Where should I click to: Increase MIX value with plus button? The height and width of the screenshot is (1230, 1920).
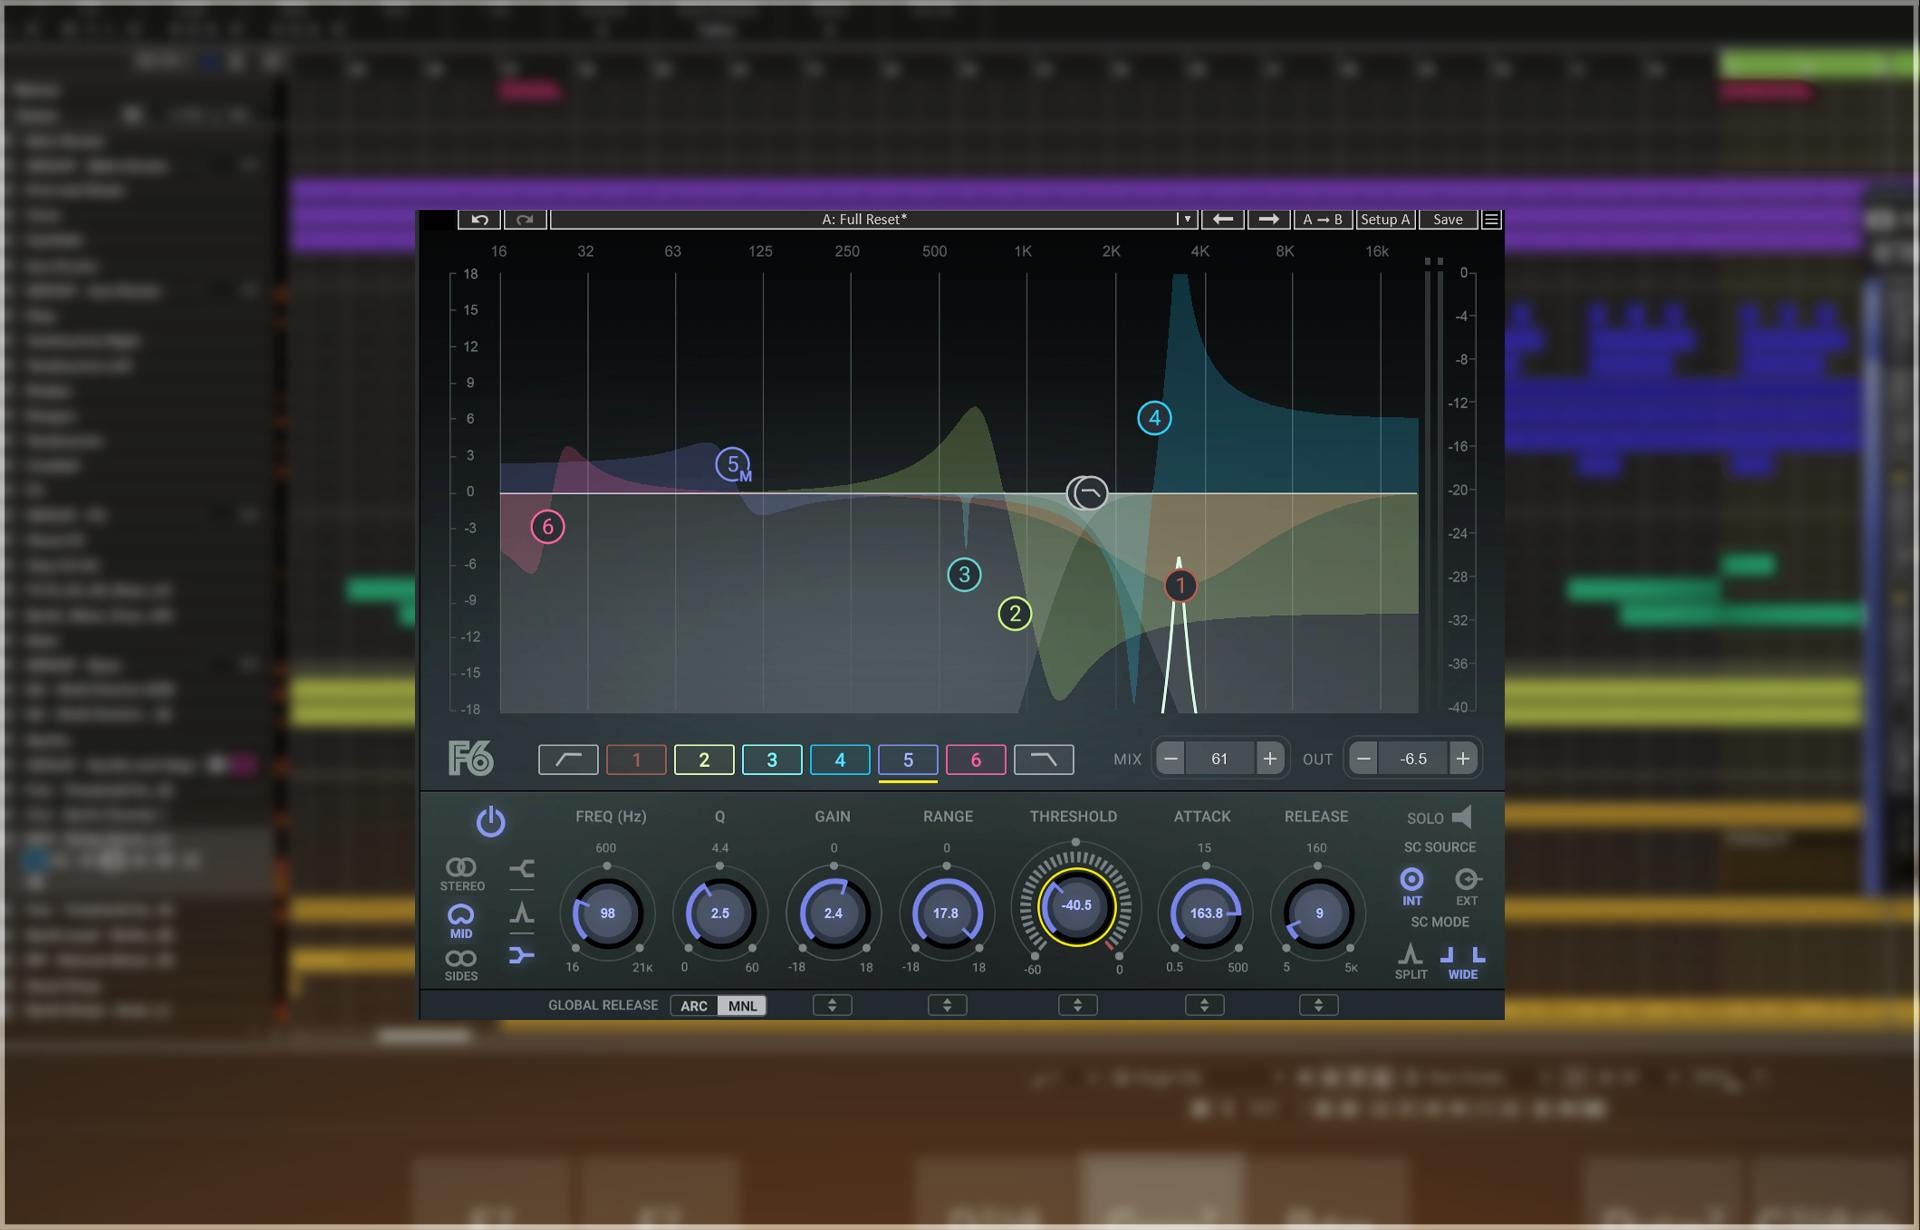point(1269,759)
